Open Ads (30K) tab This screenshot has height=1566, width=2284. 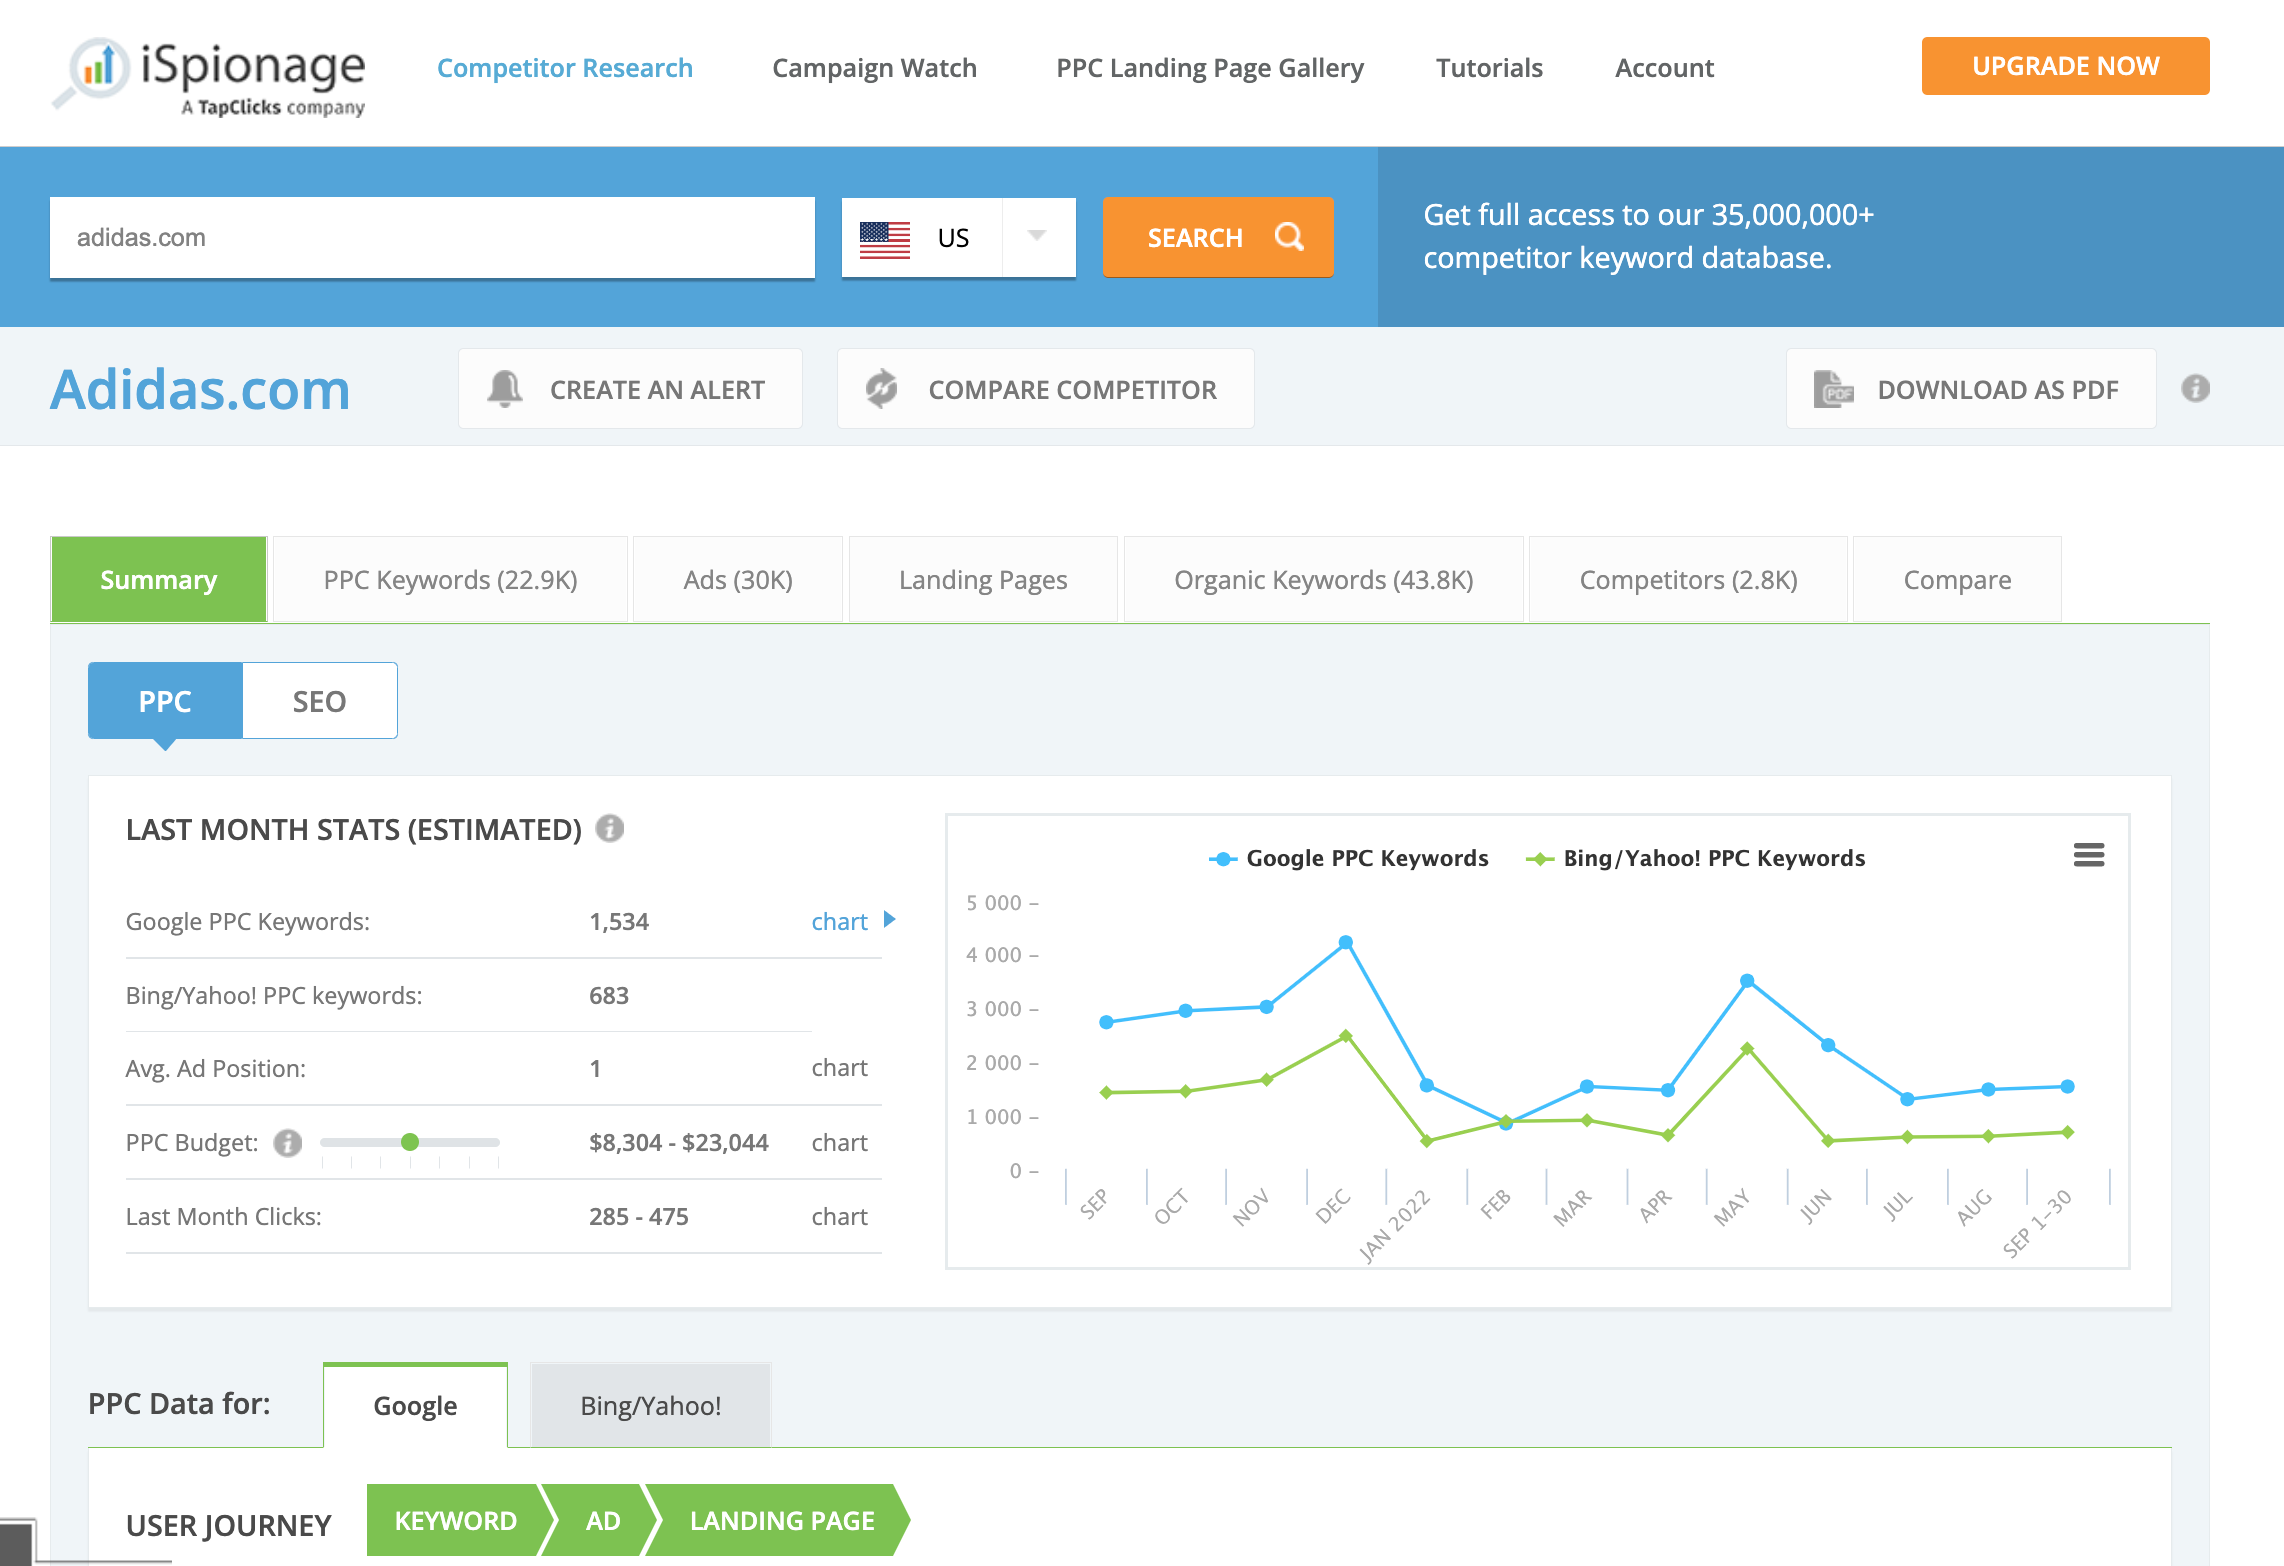pyautogui.click(x=738, y=580)
